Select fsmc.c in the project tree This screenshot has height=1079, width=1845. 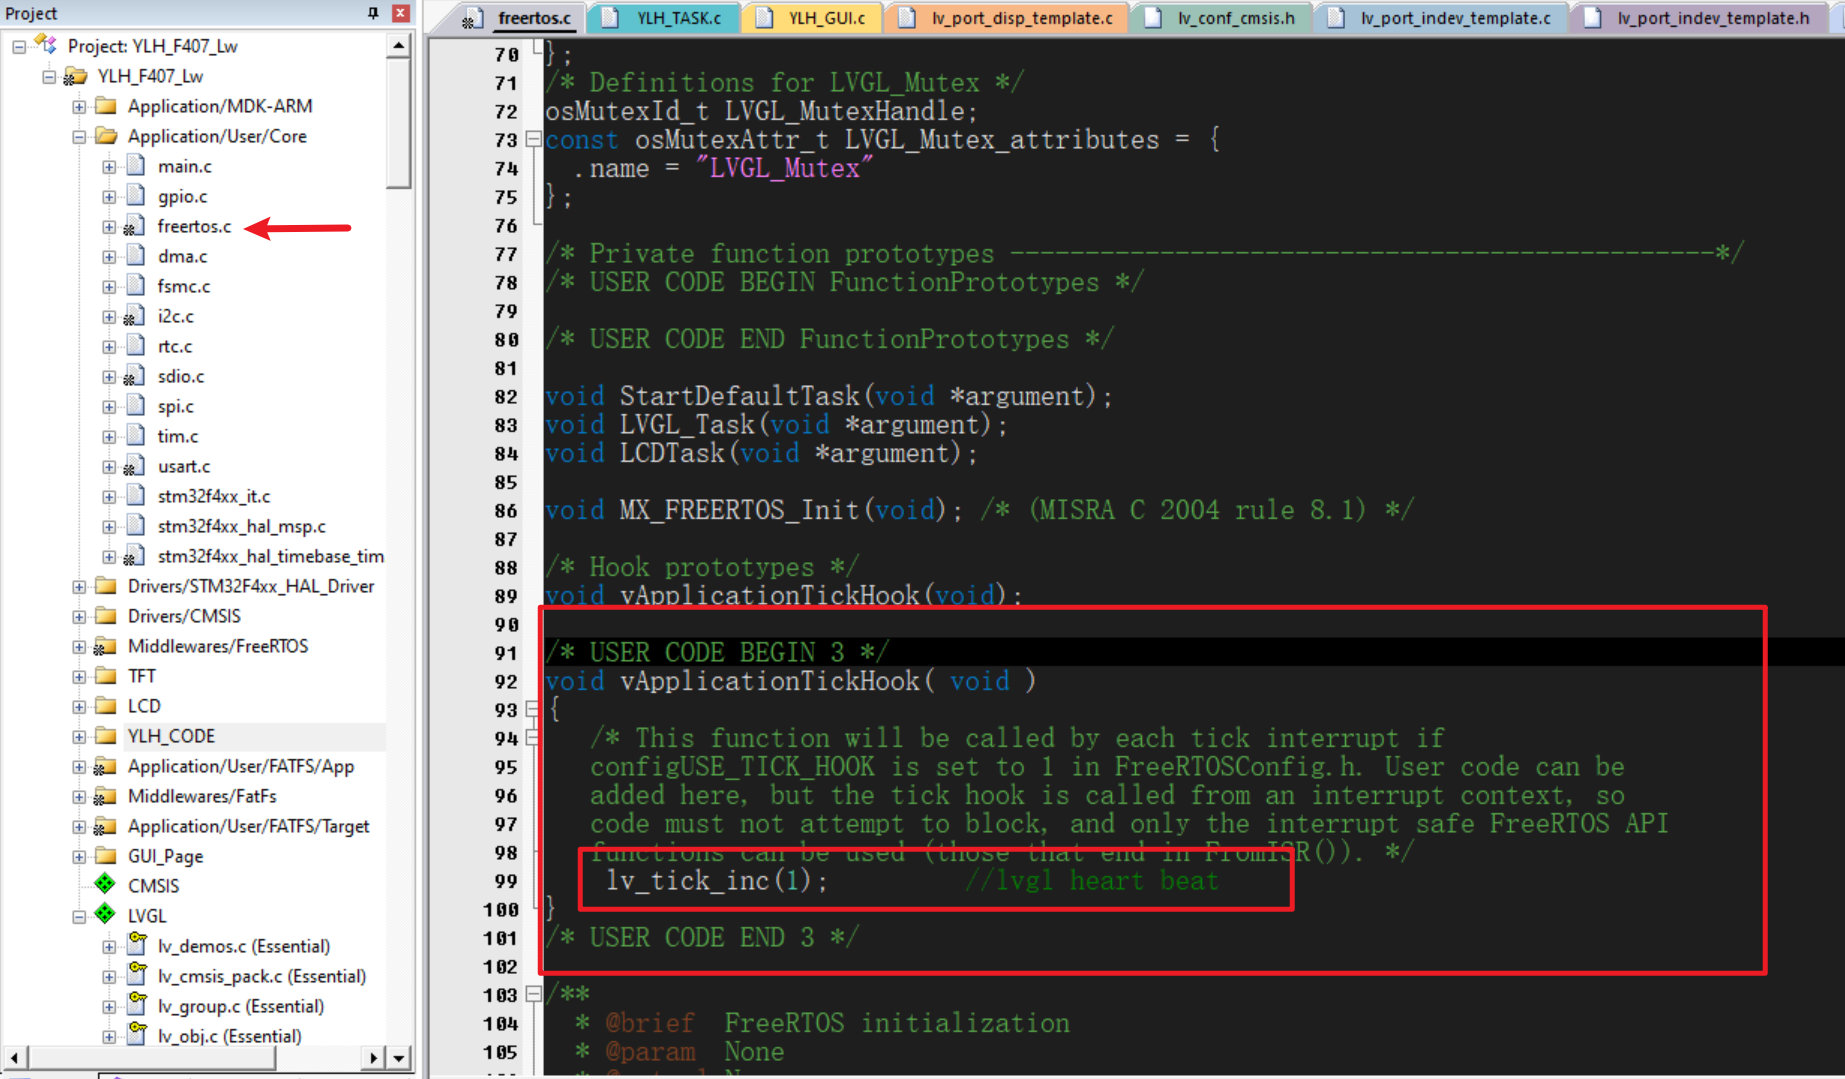[184, 286]
